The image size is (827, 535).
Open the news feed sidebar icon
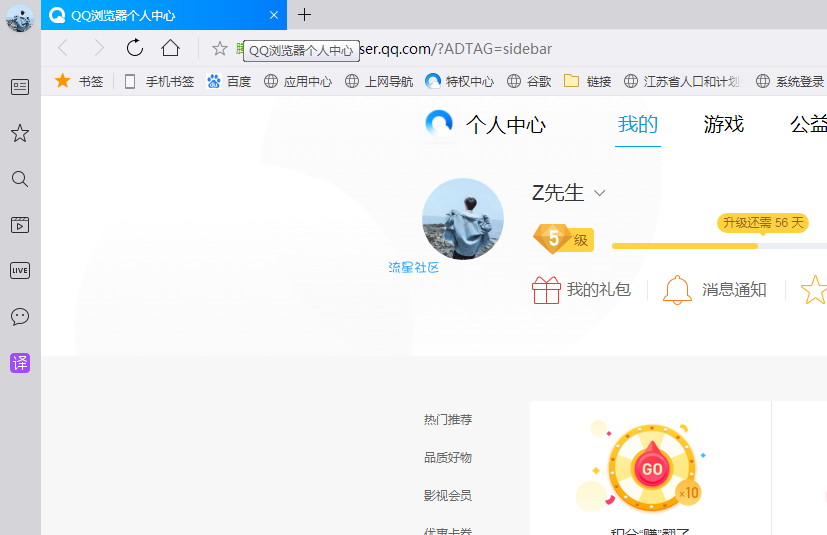click(x=20, y=87)
